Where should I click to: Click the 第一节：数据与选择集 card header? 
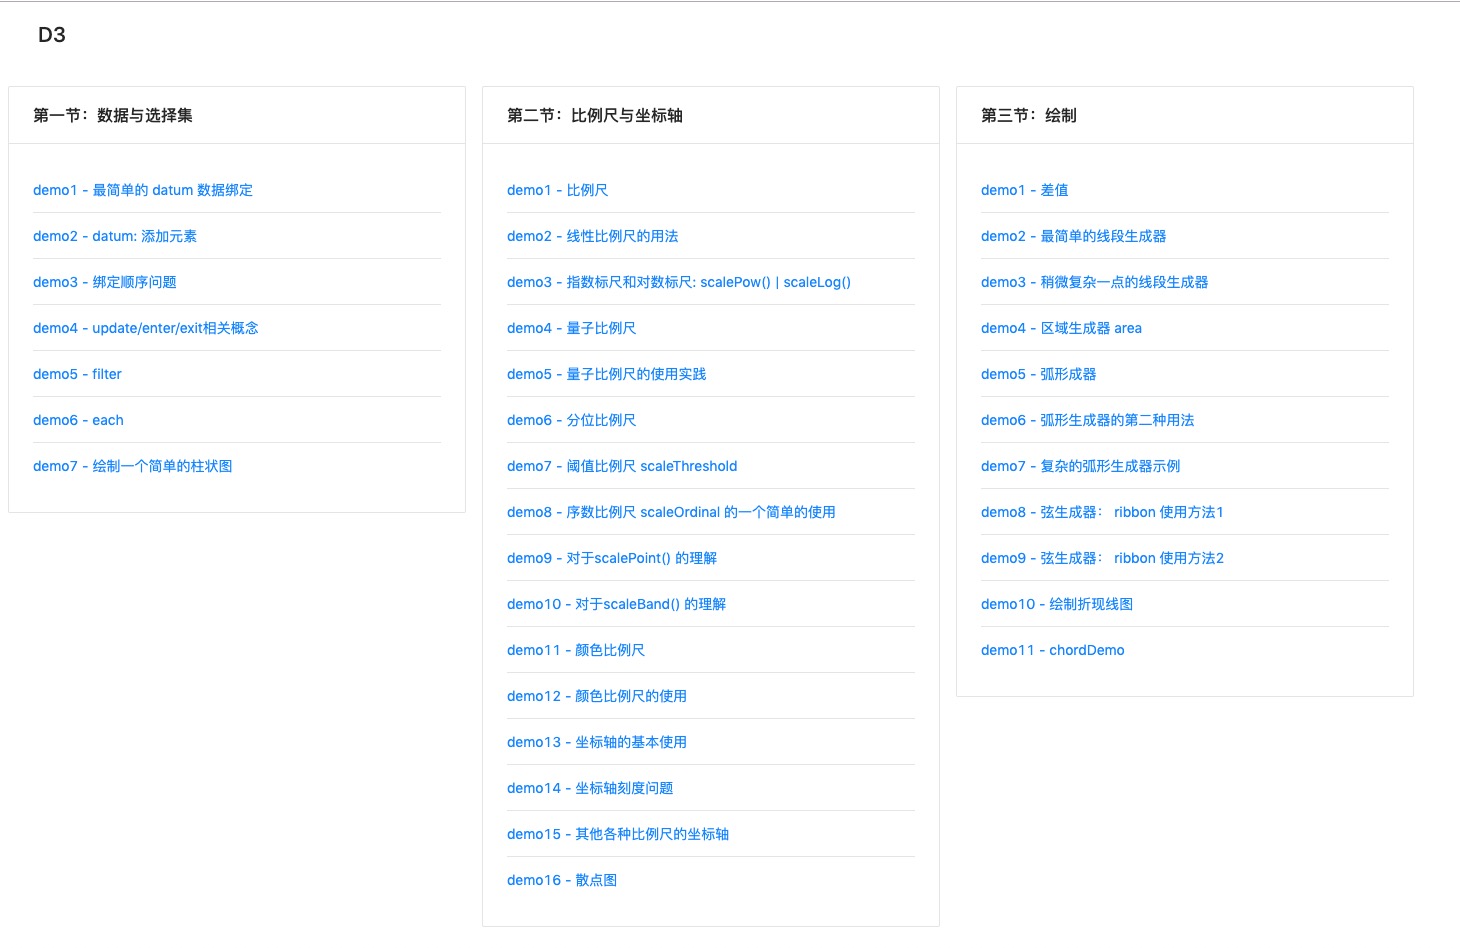pyautogui.click(x=237, y=115)
